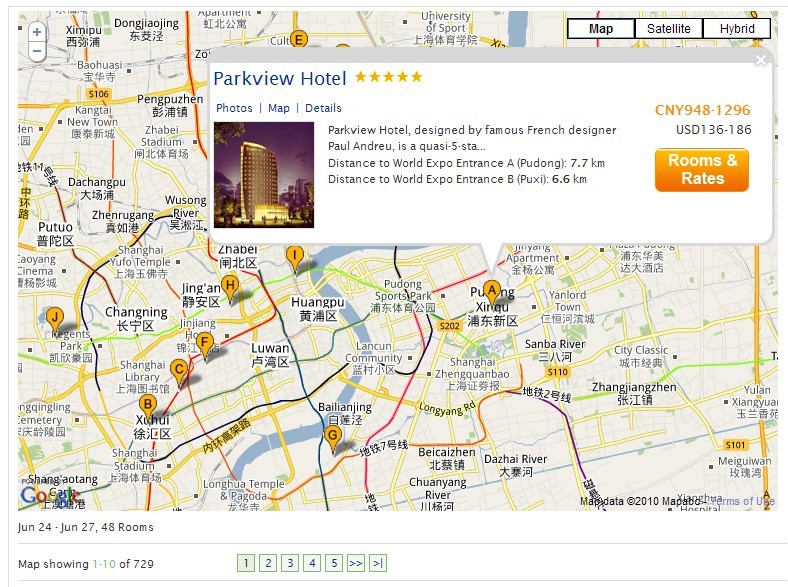Click the S106 road shield
Viewport: 788px width, 587px height.
pos(98,94)
